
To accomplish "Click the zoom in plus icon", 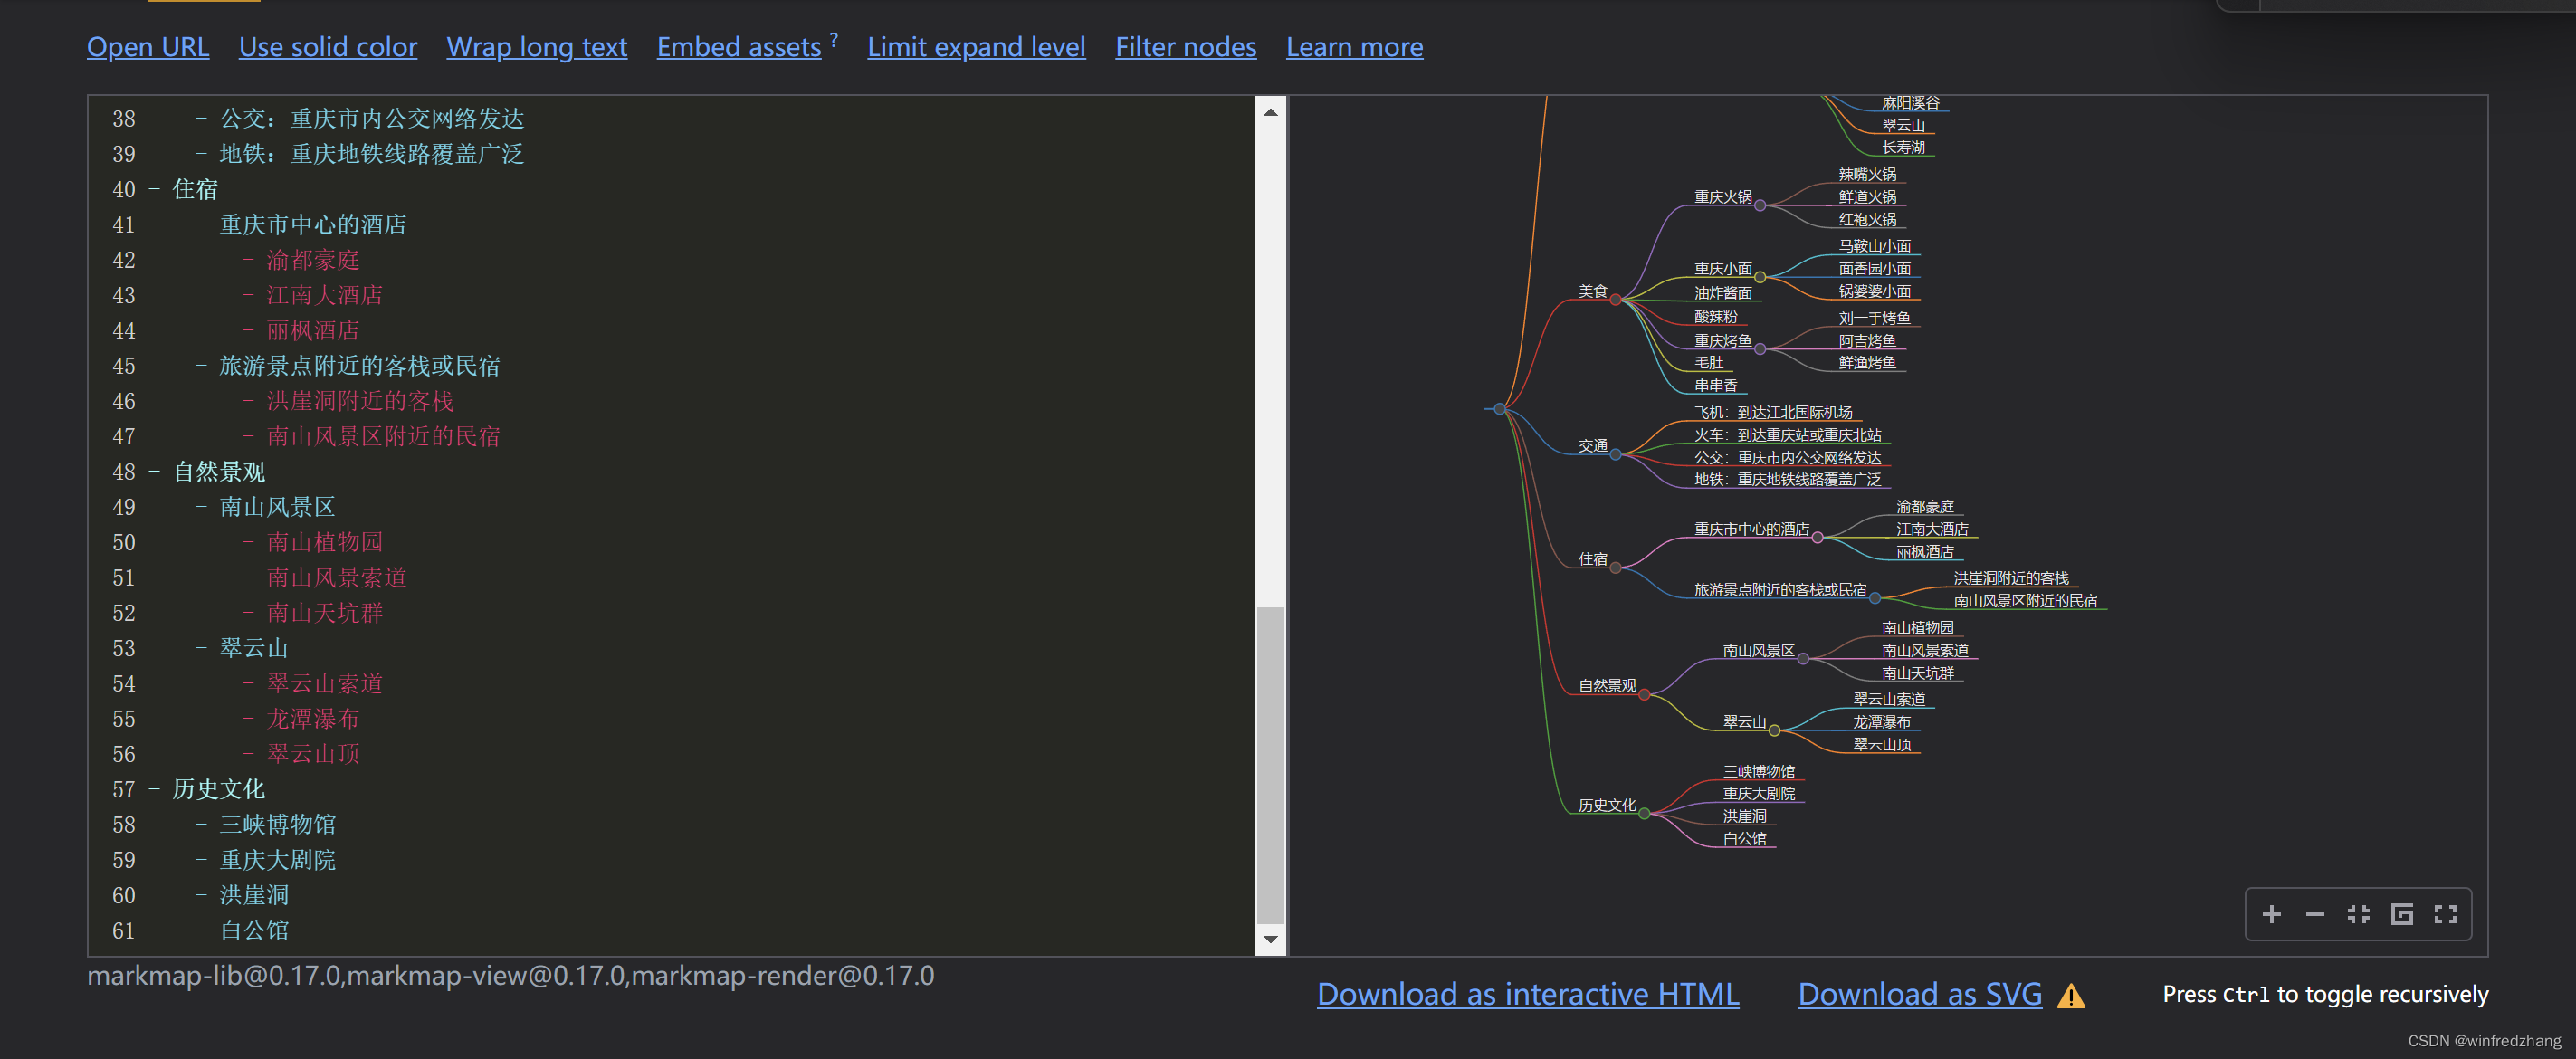I will [2271, 914].
